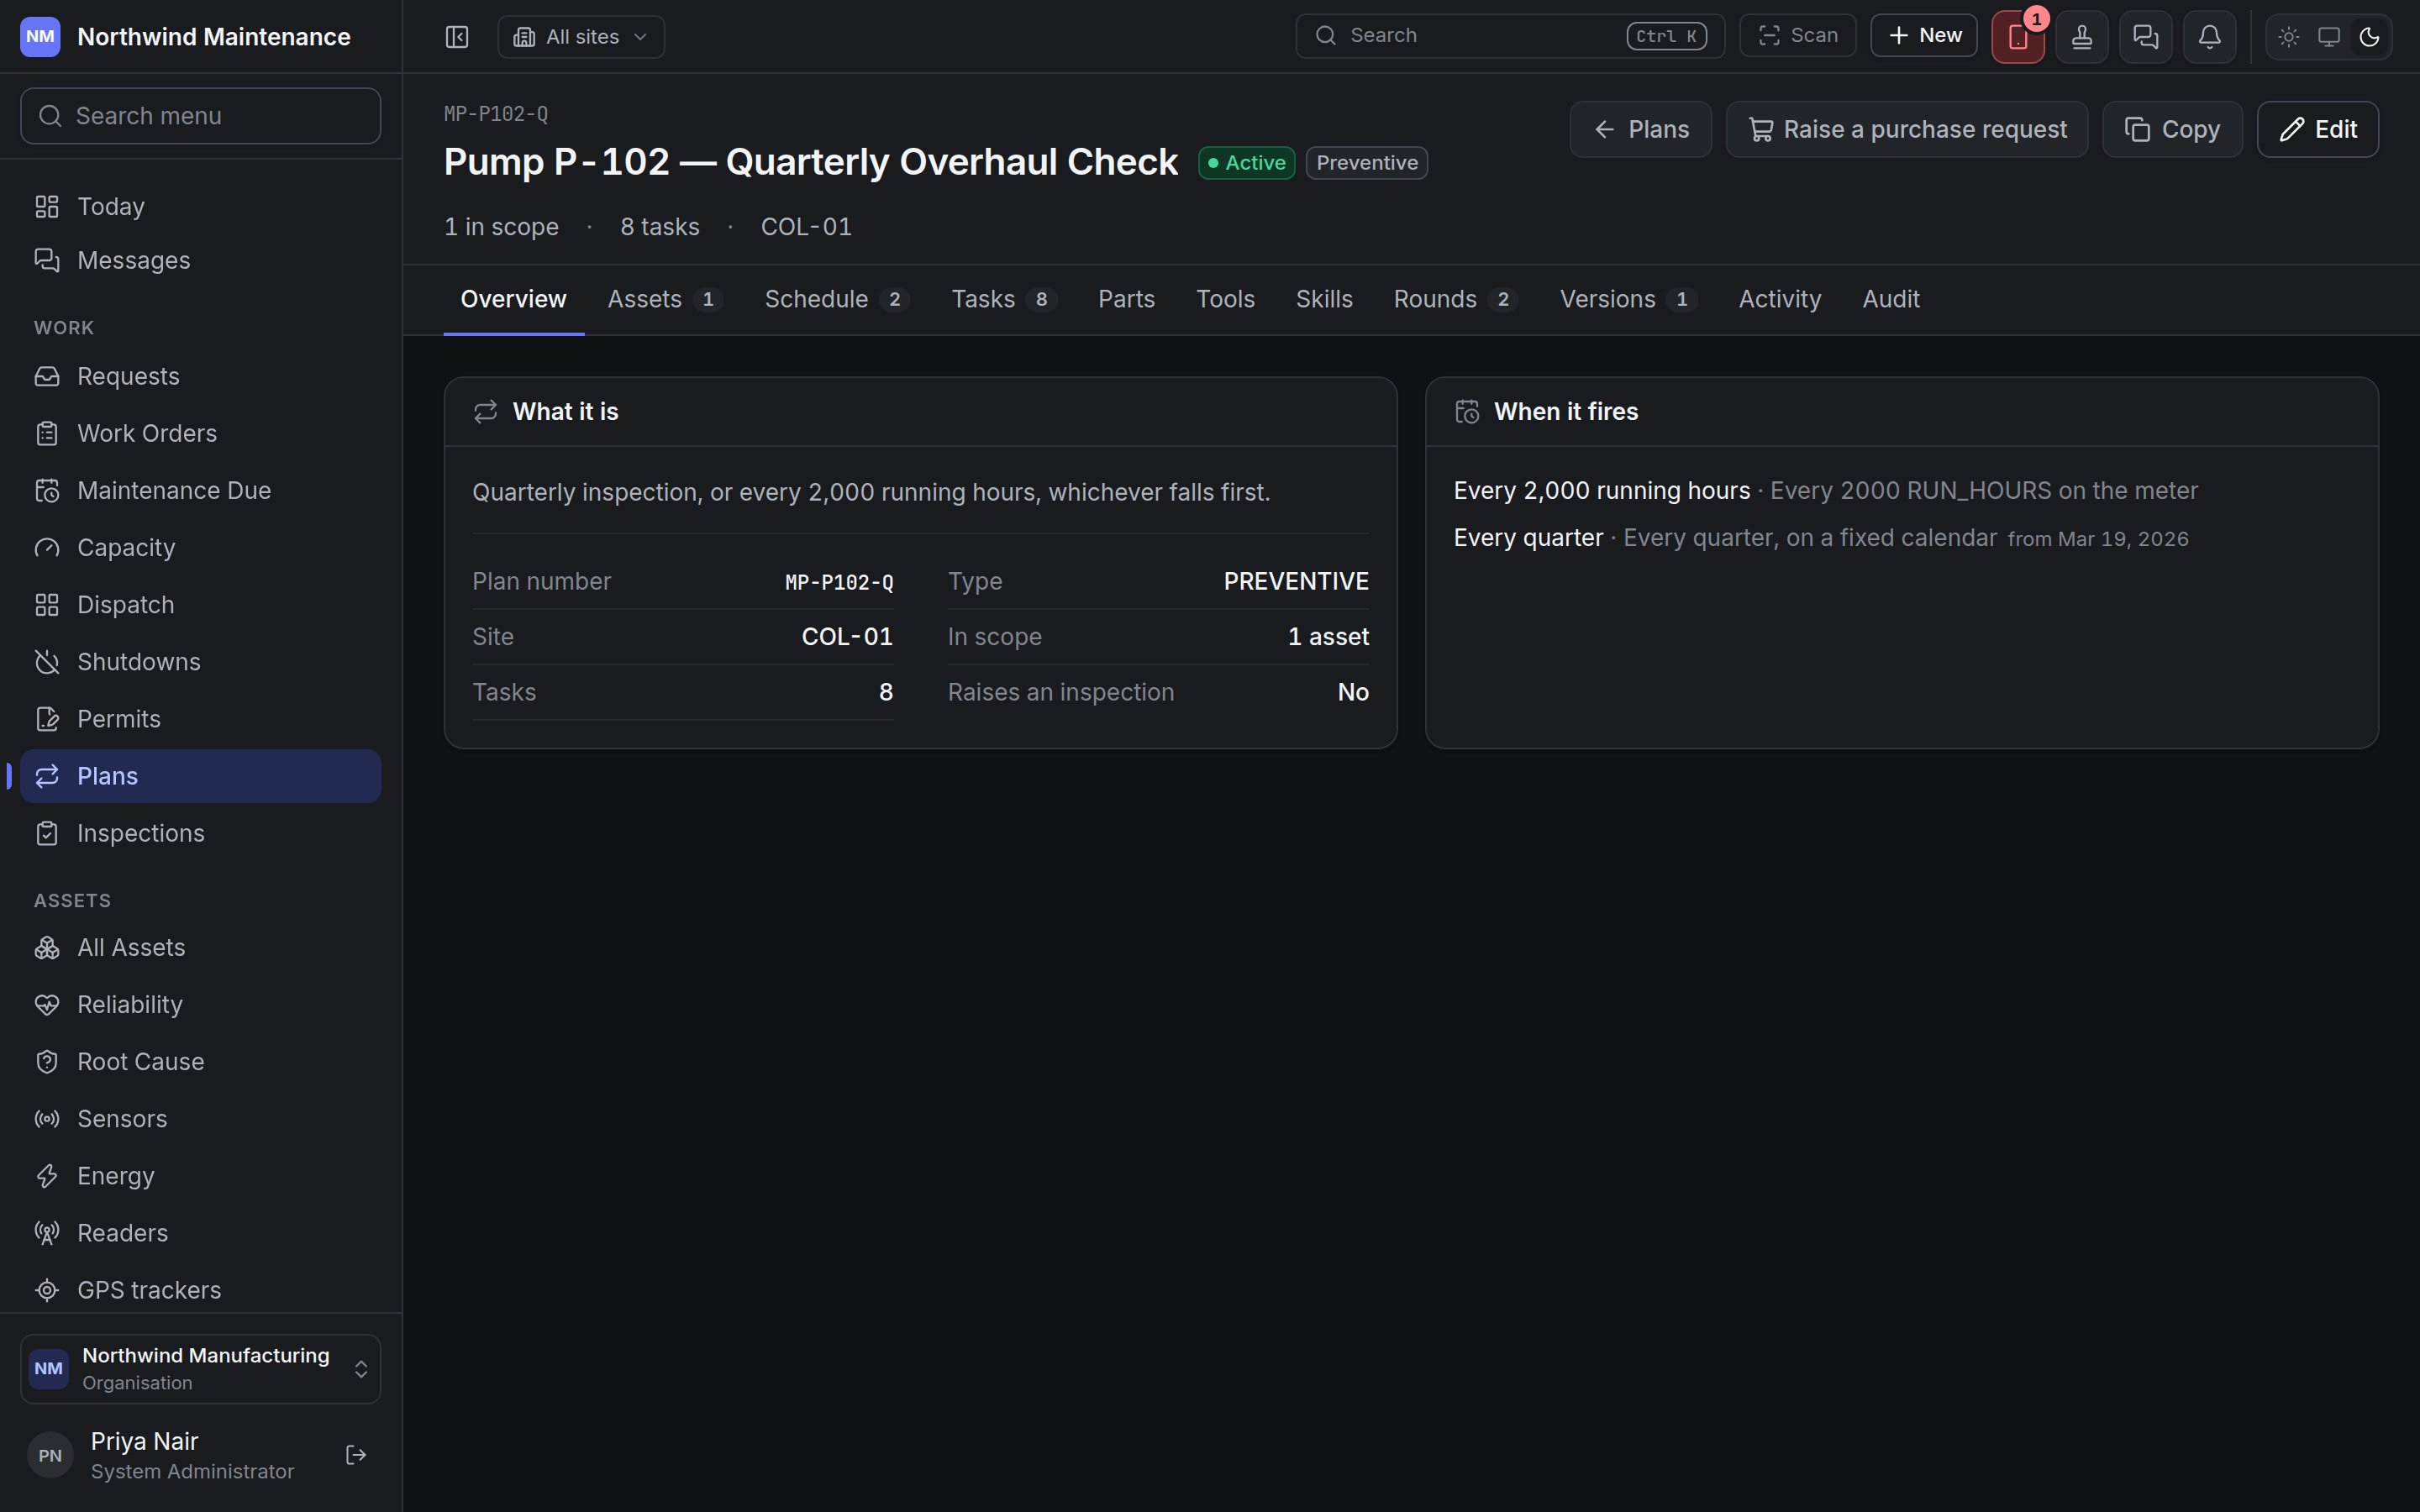The image size is (2420, 1512).
Task: Open the All sites selector
Action: (x=581, y=37)
